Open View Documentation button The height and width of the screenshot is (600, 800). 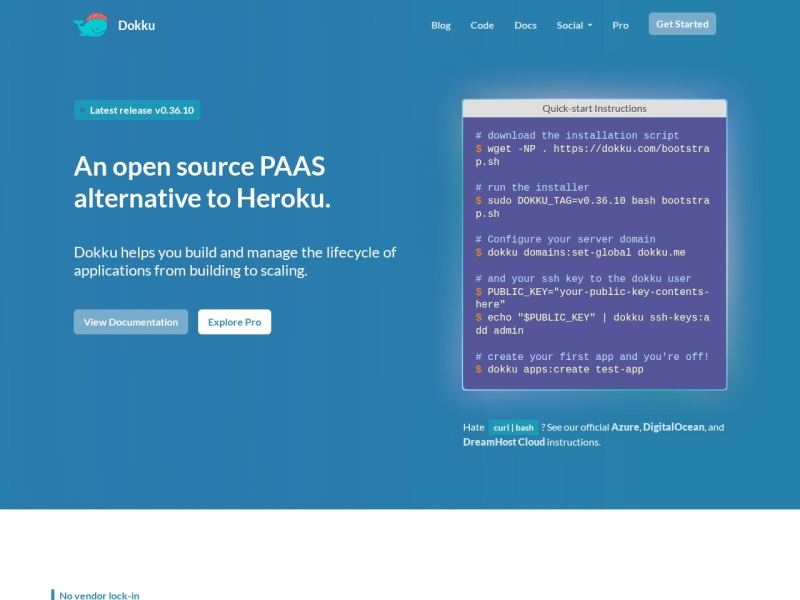tap(130, 322)
